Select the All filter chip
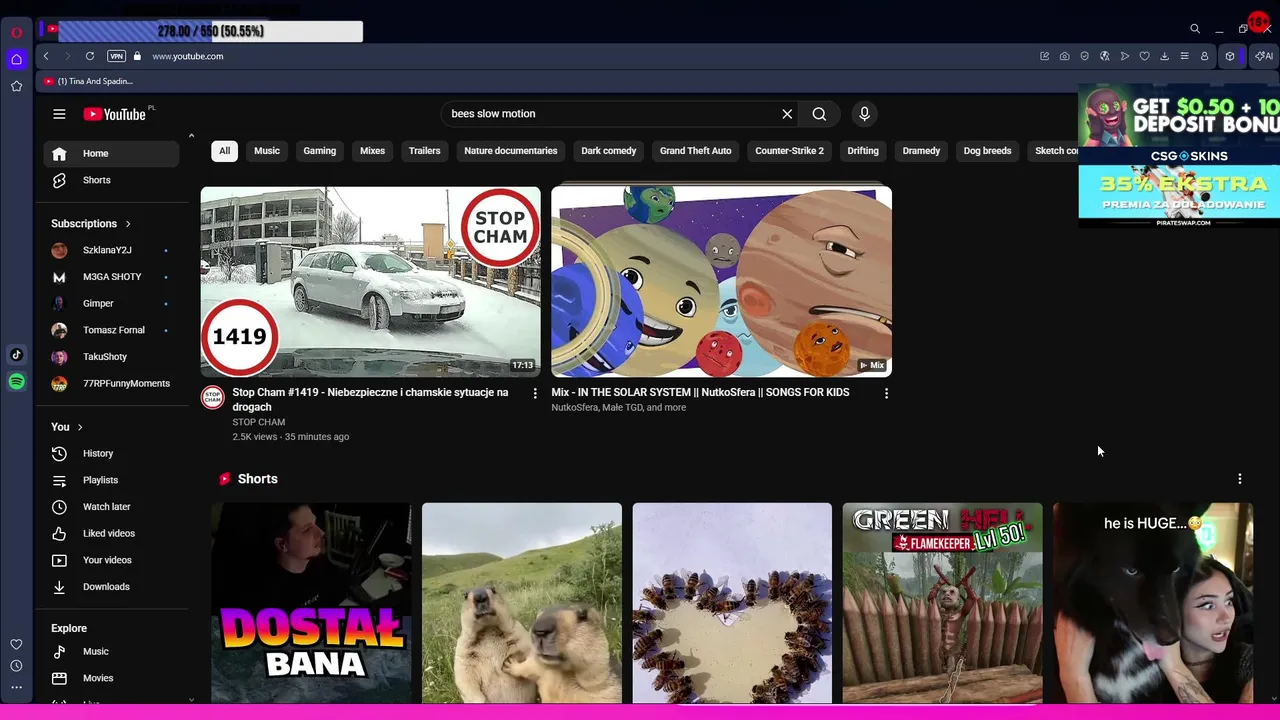This screenshot has height=720, width=1280. tap(224, 151)
